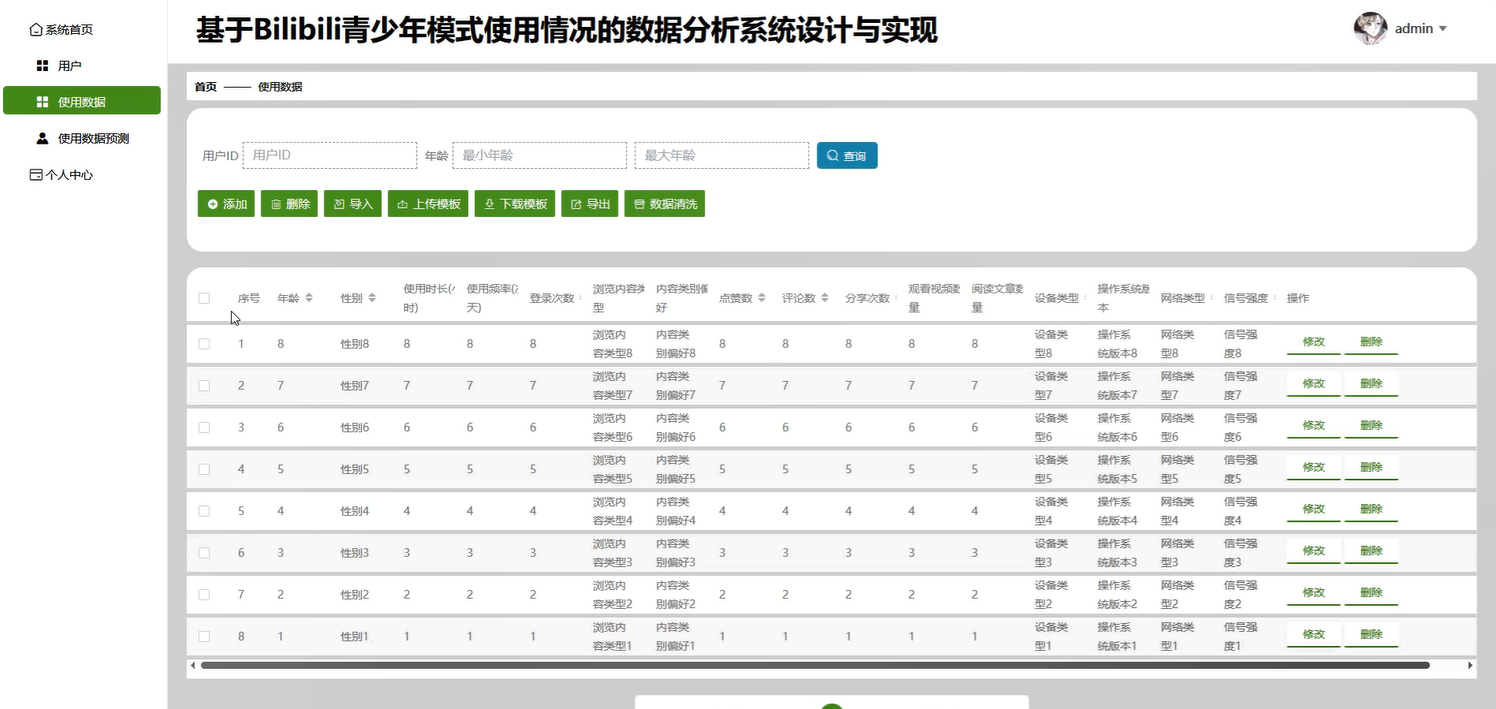Click the table's horizontal scrollbar thumb
Viewport: 1496px width, 709px height.
(815, 665)
